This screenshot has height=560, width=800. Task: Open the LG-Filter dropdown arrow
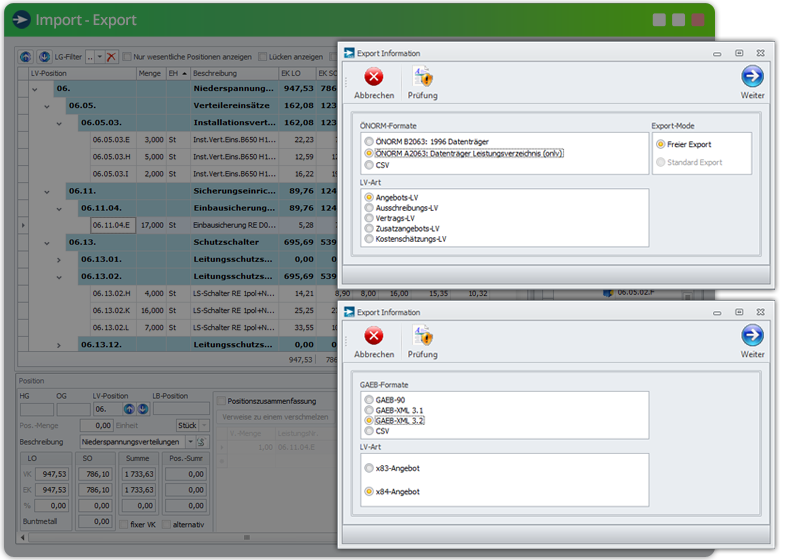click(100, 57)
